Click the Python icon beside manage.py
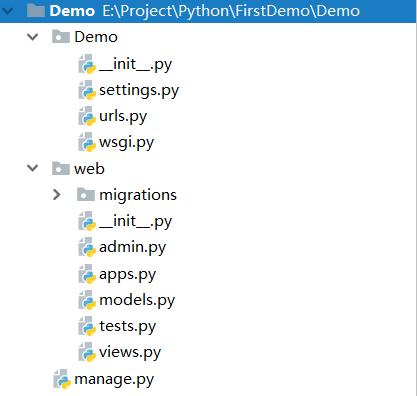Viewport: 417px width, 396px height. pyautogui.click(x=62, y=379)
